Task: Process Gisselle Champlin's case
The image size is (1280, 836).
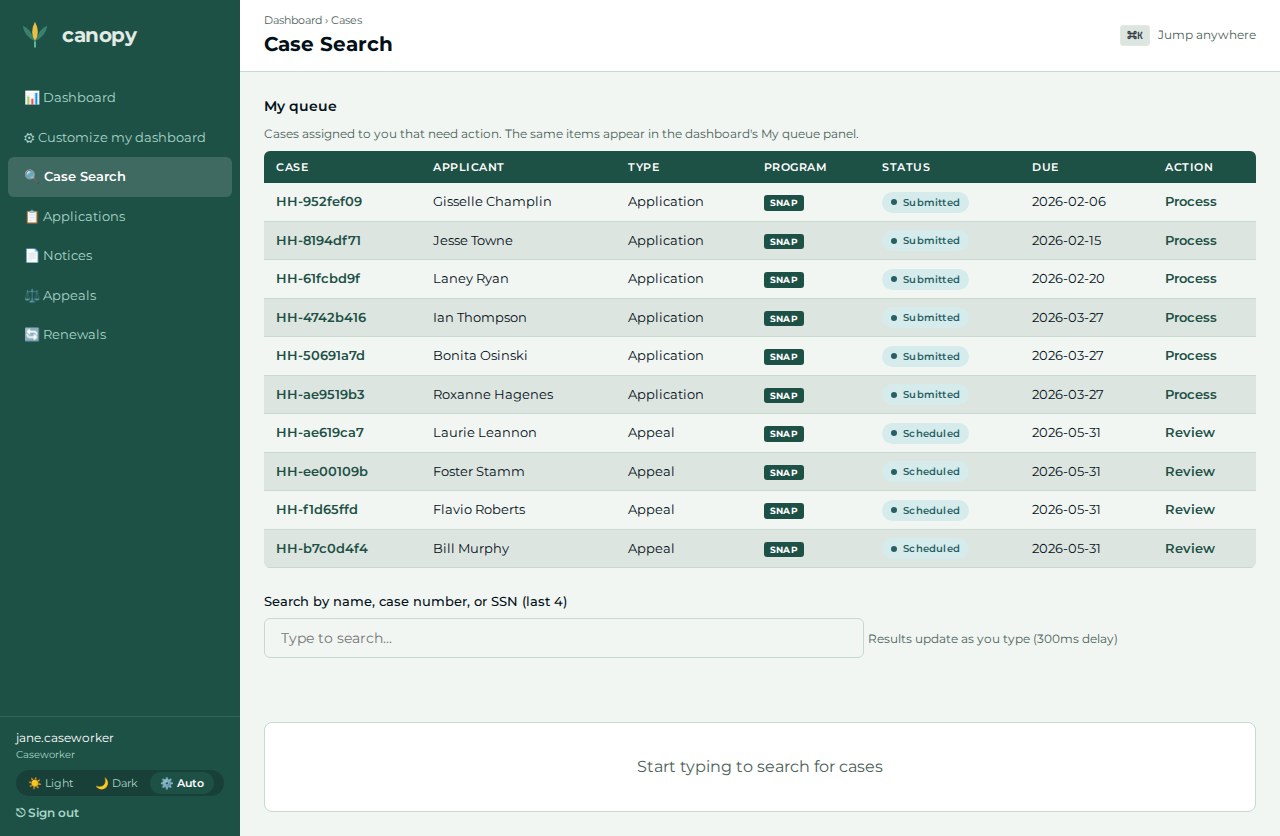Action: point(1191,202)
